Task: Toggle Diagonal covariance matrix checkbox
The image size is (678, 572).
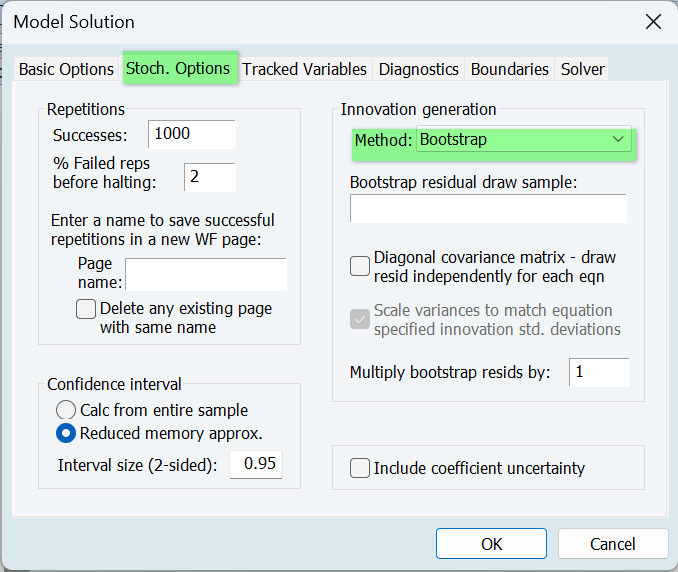Action: pos(360,266)
